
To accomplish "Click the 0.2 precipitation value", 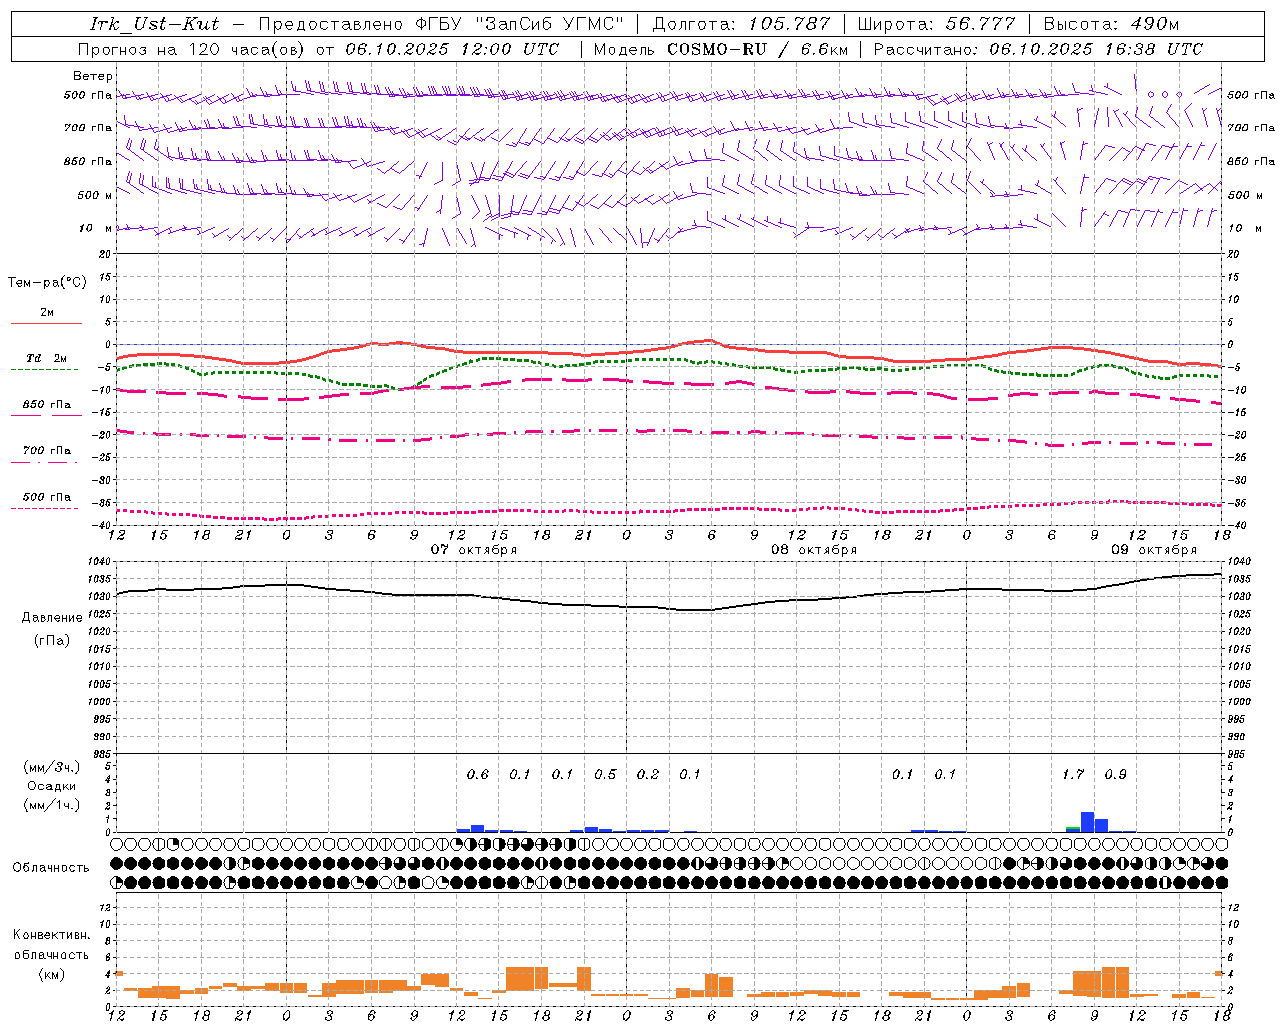I will tap(648, 775).
